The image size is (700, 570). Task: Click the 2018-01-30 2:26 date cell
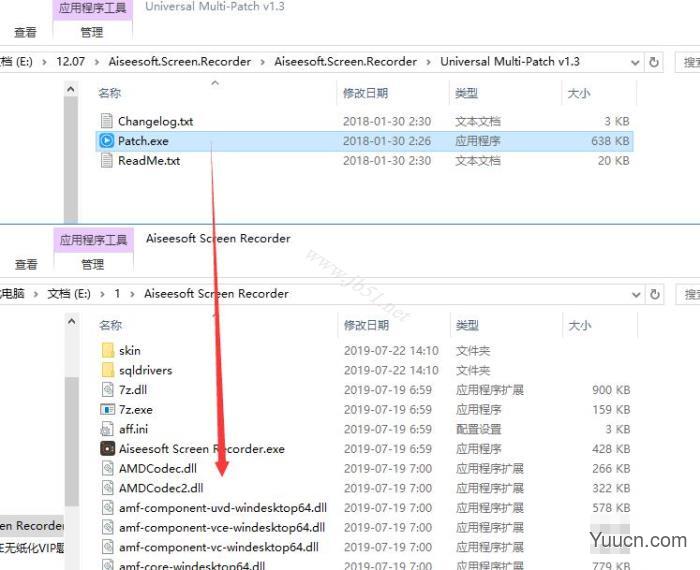click(x=387, y=141)
